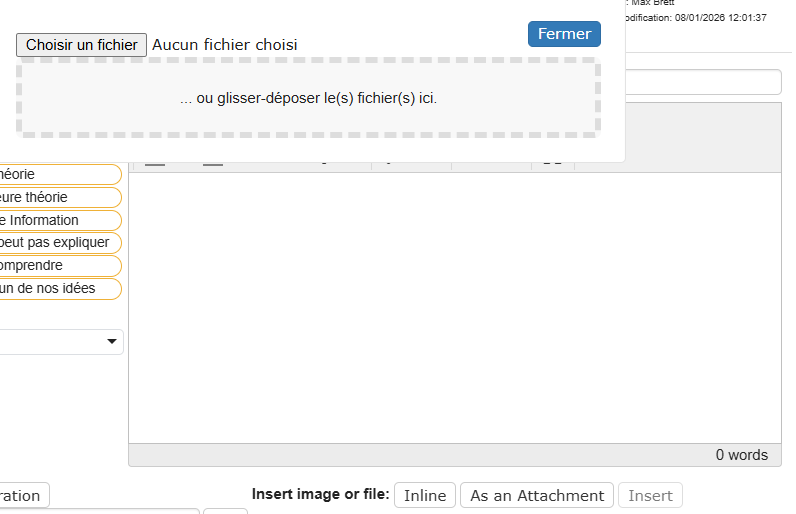The image size is (796, 514).
Task: Click the 'Choisir un fichier' button
Action: tap(82, 45)
